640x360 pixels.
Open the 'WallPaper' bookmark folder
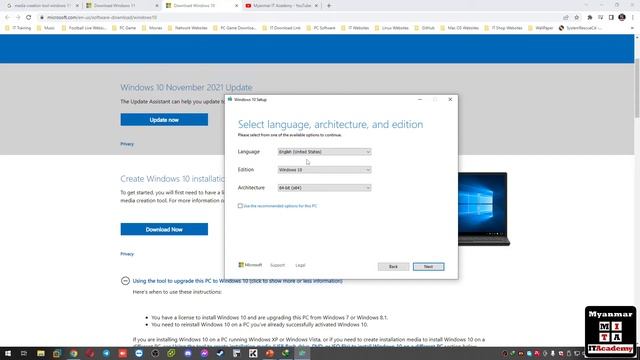click(540, 28)
